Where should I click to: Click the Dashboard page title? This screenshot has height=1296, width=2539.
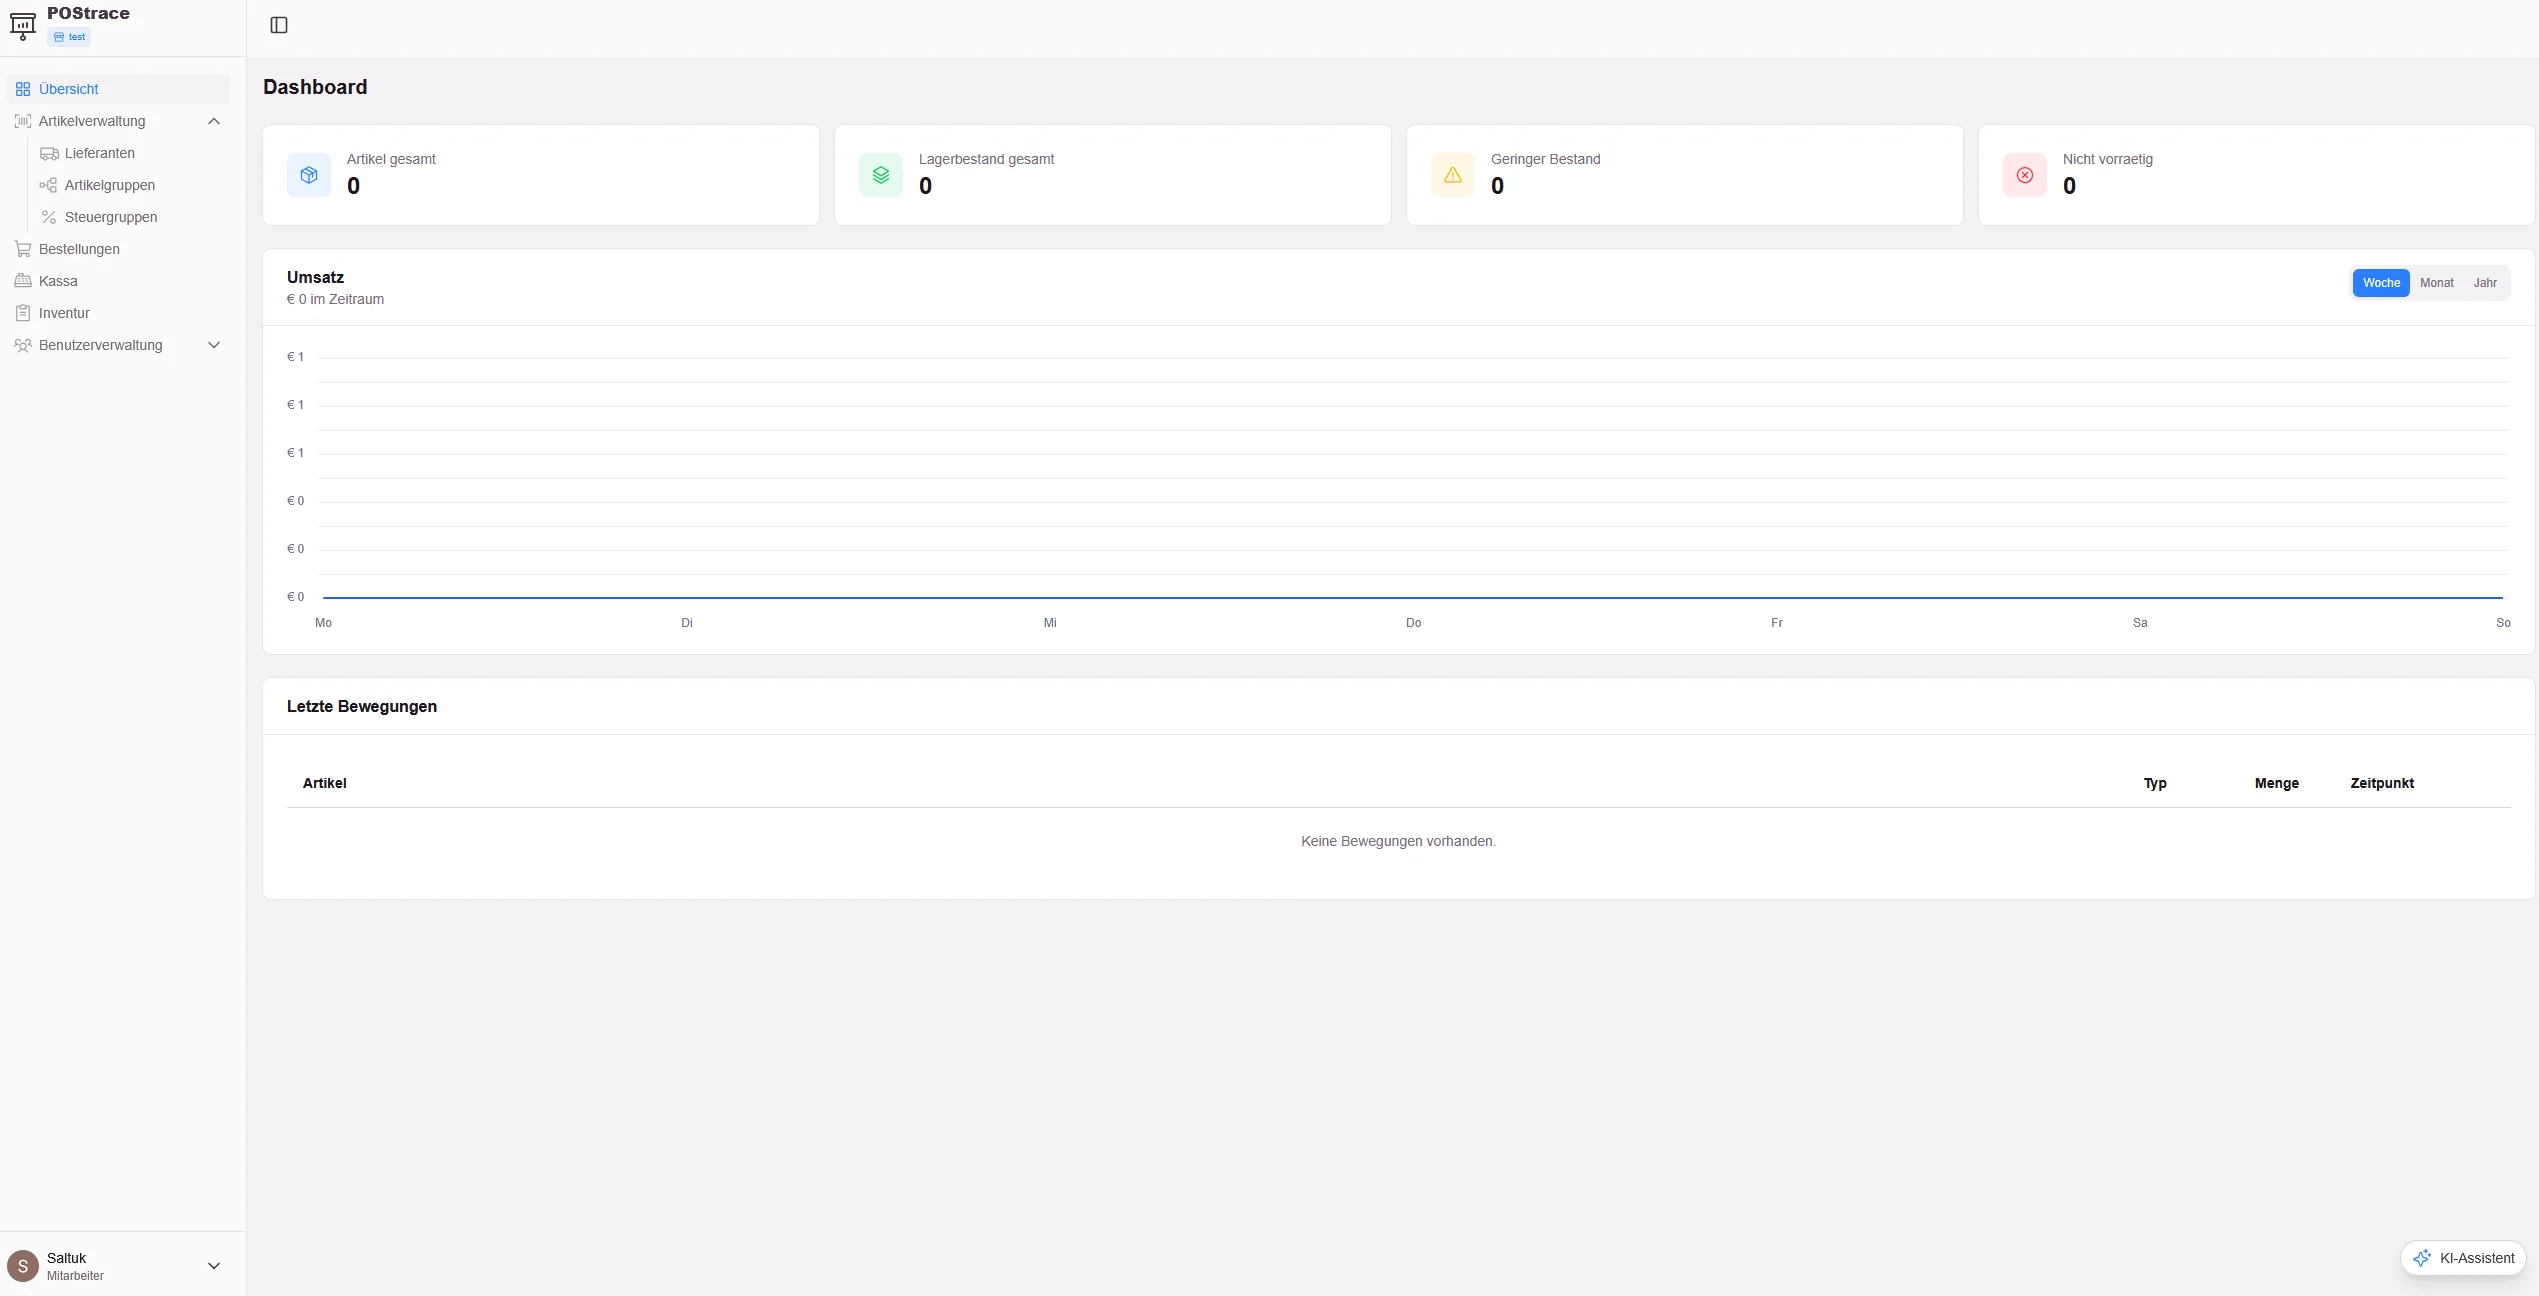click(x=315, y=87)
